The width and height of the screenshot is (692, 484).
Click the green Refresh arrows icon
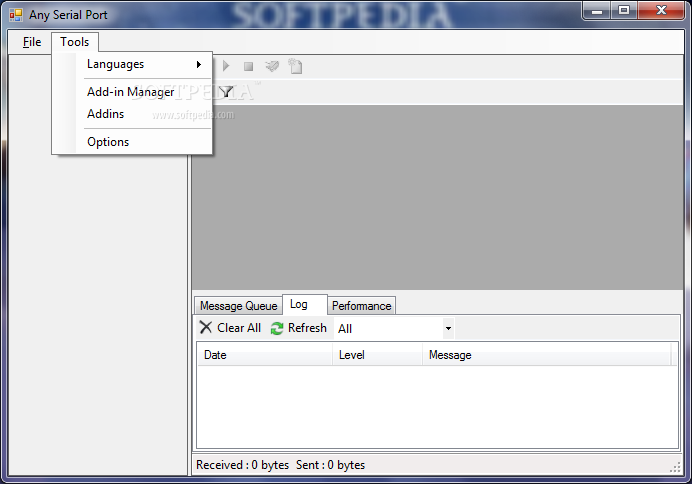(277, 328)
